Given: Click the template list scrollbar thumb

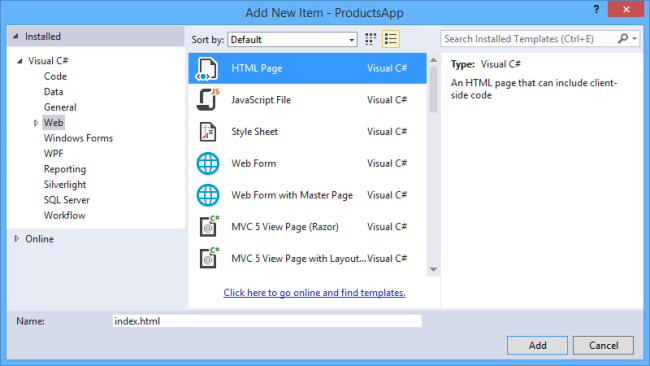Looking at the screenshot, I should pos(434,89).
